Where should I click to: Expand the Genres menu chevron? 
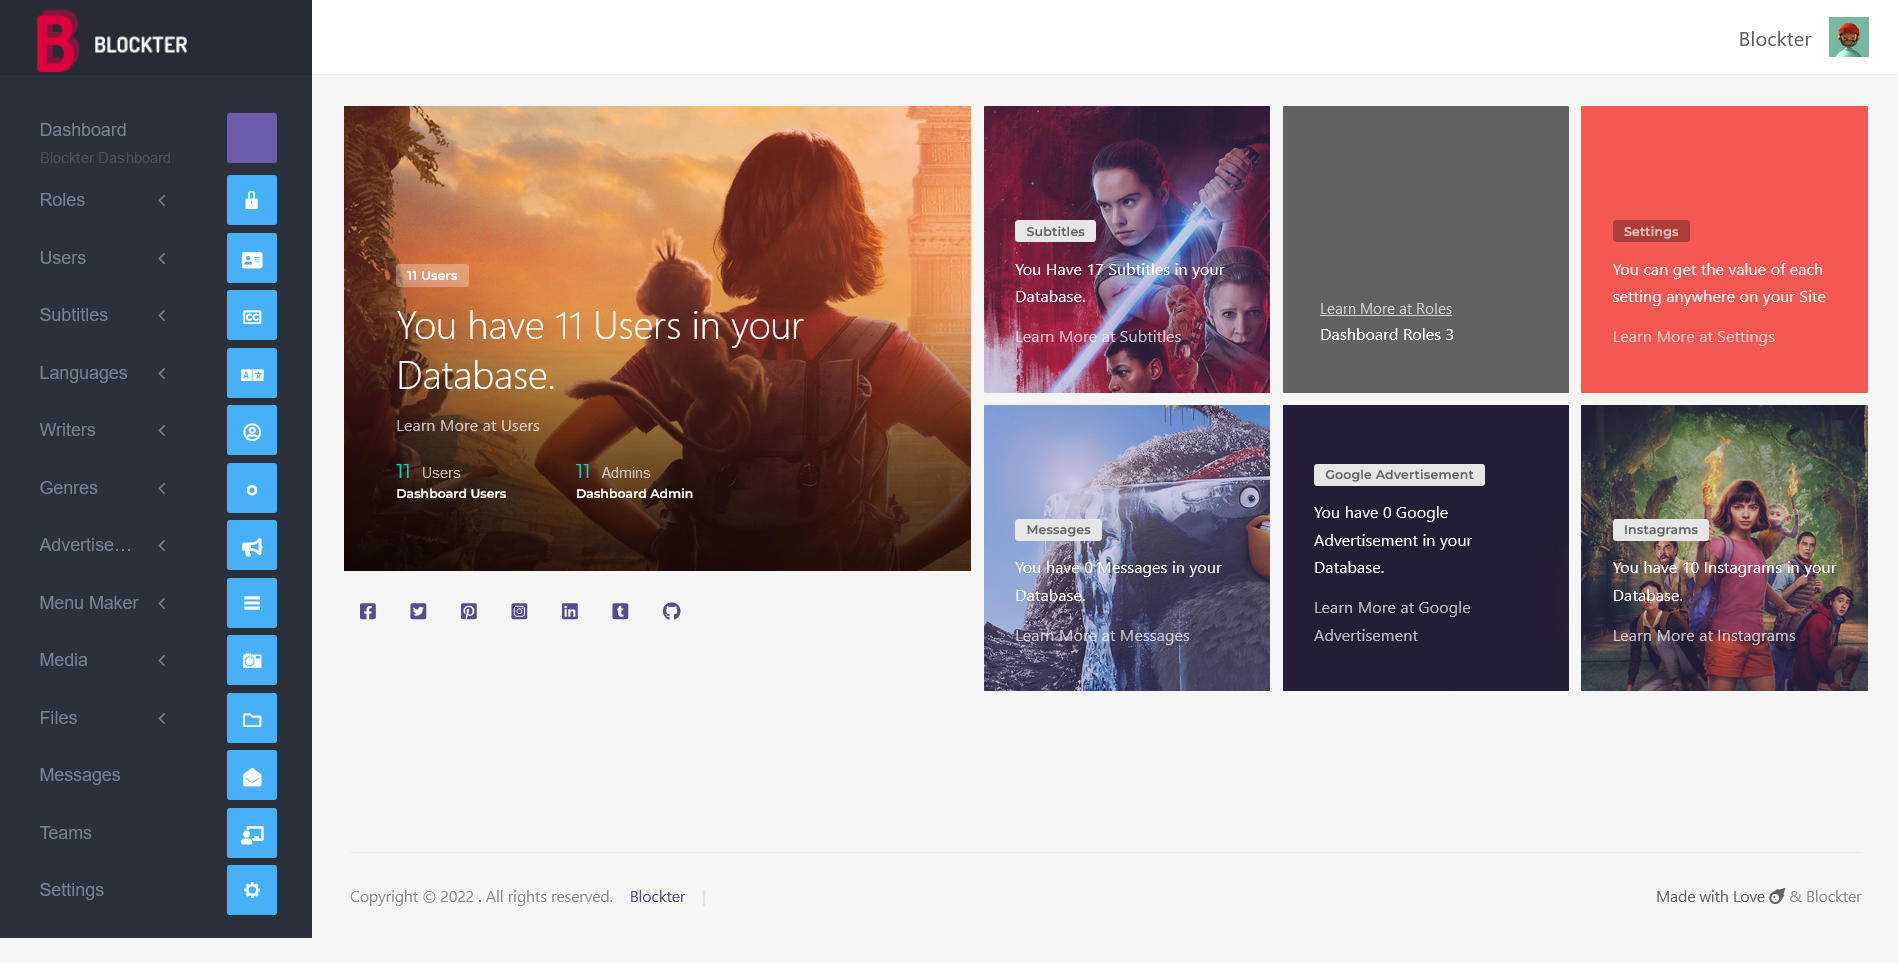click(162, 488)
